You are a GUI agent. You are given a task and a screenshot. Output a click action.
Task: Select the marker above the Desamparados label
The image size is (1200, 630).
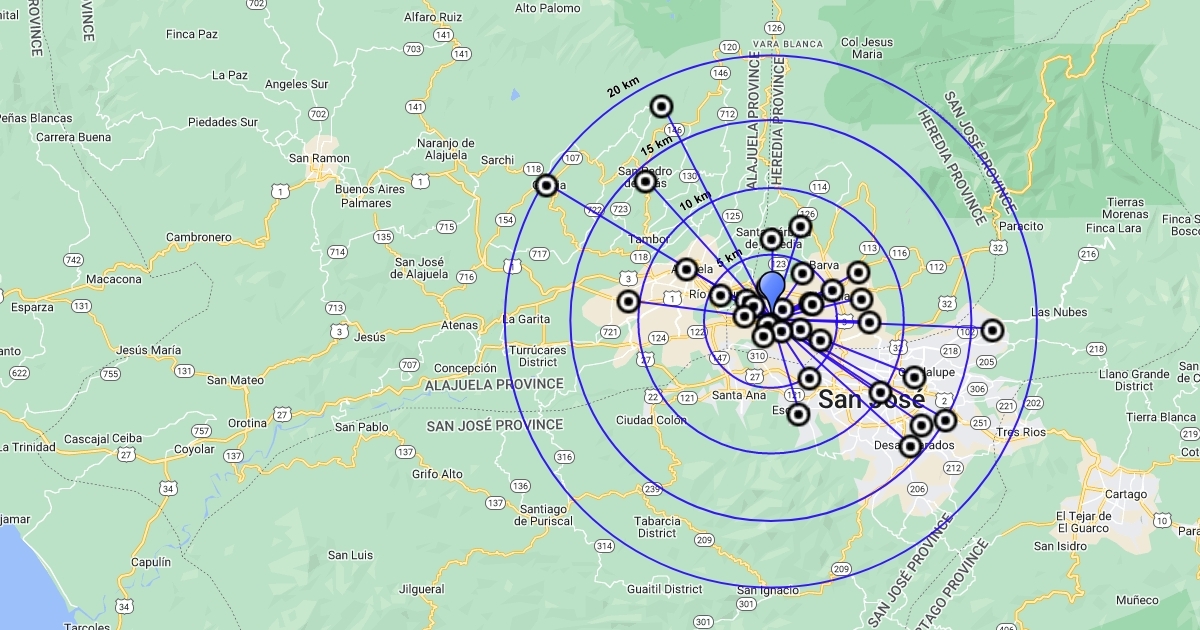click(921, 426)
